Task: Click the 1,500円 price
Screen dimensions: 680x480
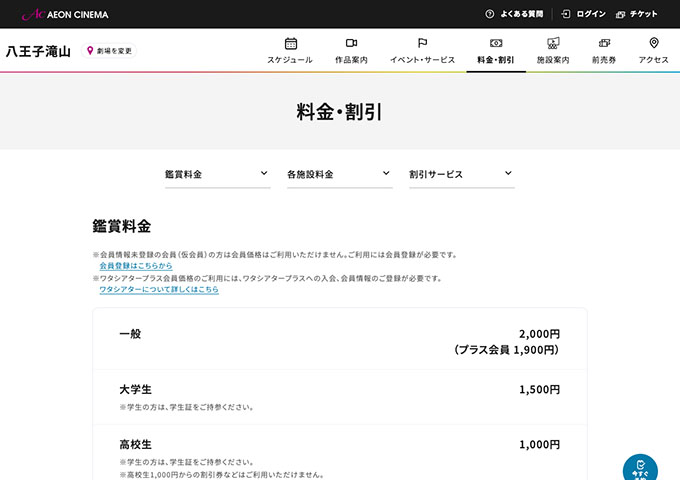Action: (x=539, y=389)
